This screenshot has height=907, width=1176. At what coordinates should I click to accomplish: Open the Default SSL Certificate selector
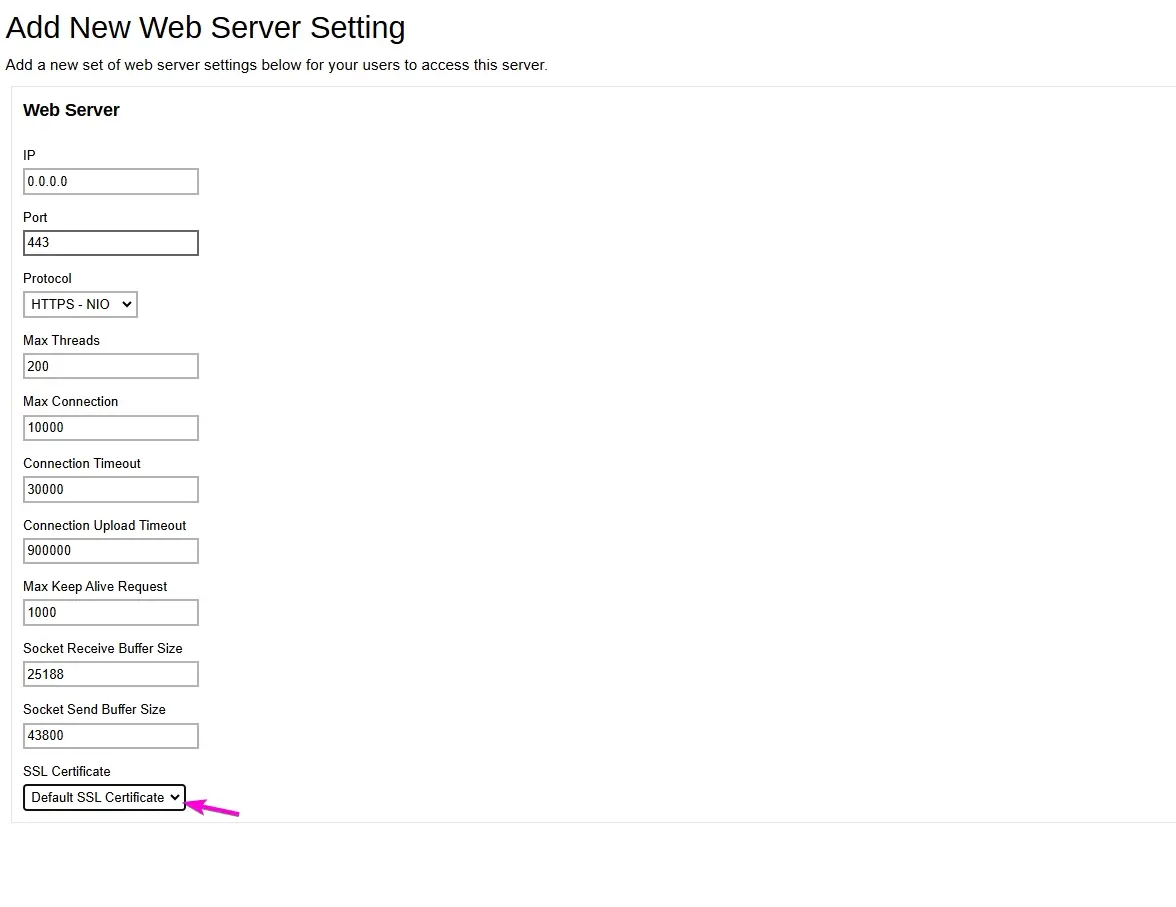[x=104, y=797]
